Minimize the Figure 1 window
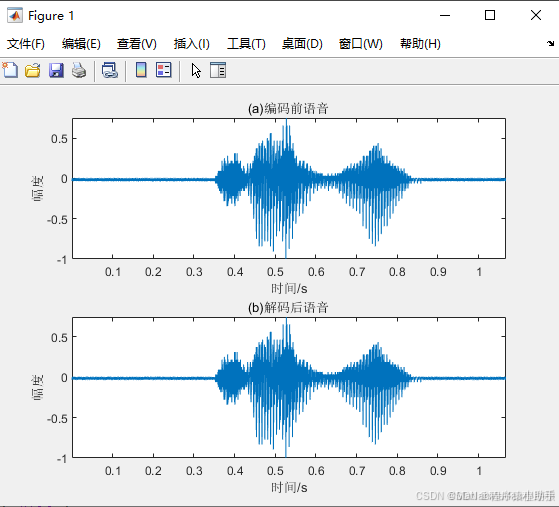 [445, 15]
